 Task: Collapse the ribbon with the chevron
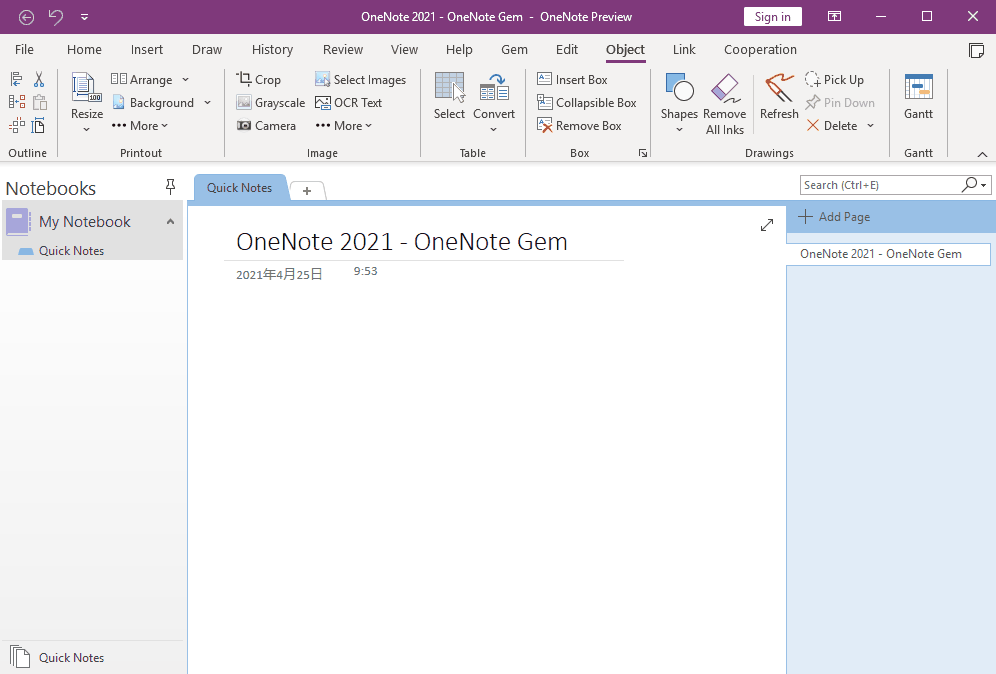(x=982, y=154)
